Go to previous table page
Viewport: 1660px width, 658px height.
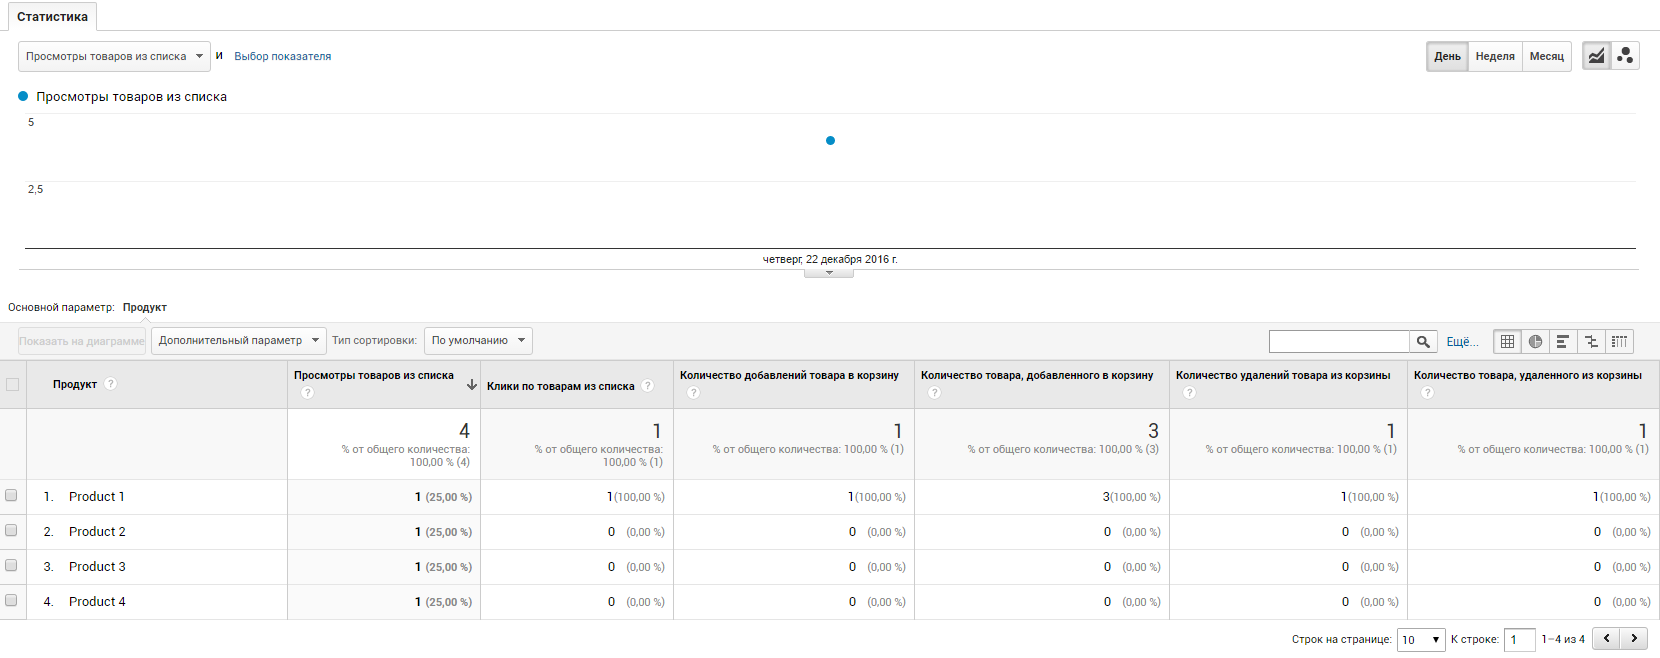pos(1606,638)
